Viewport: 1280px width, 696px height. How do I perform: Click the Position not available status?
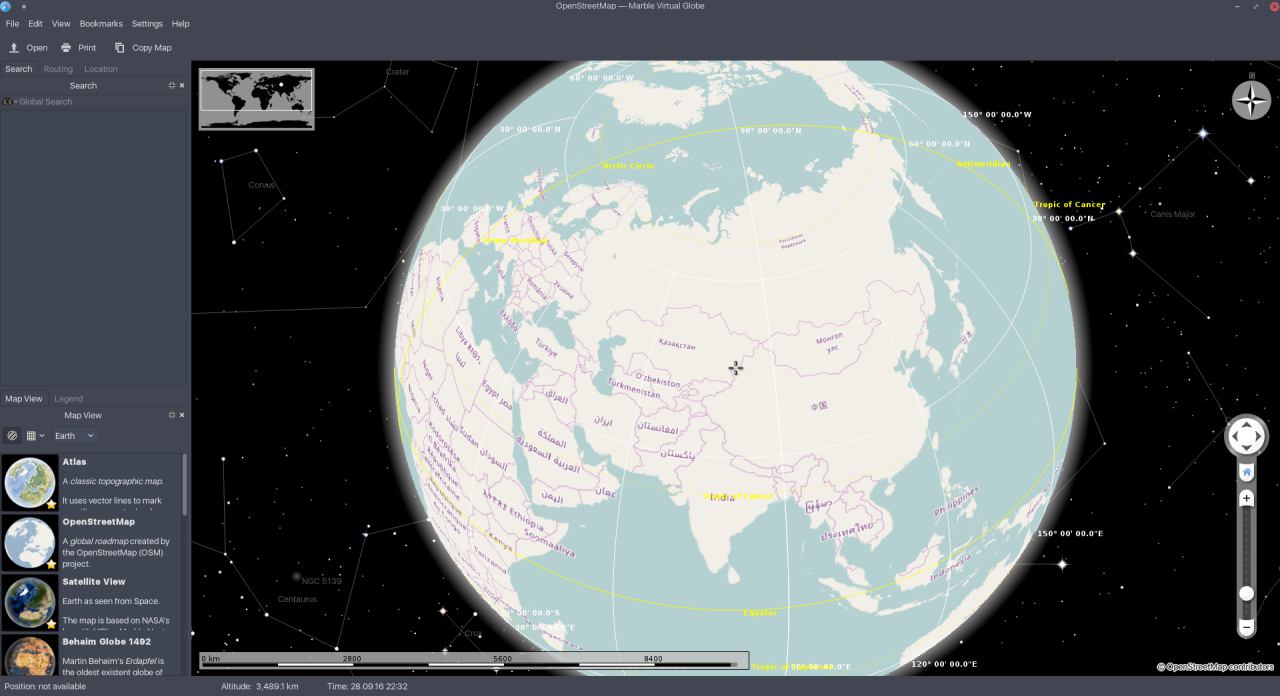coord(43,686)
